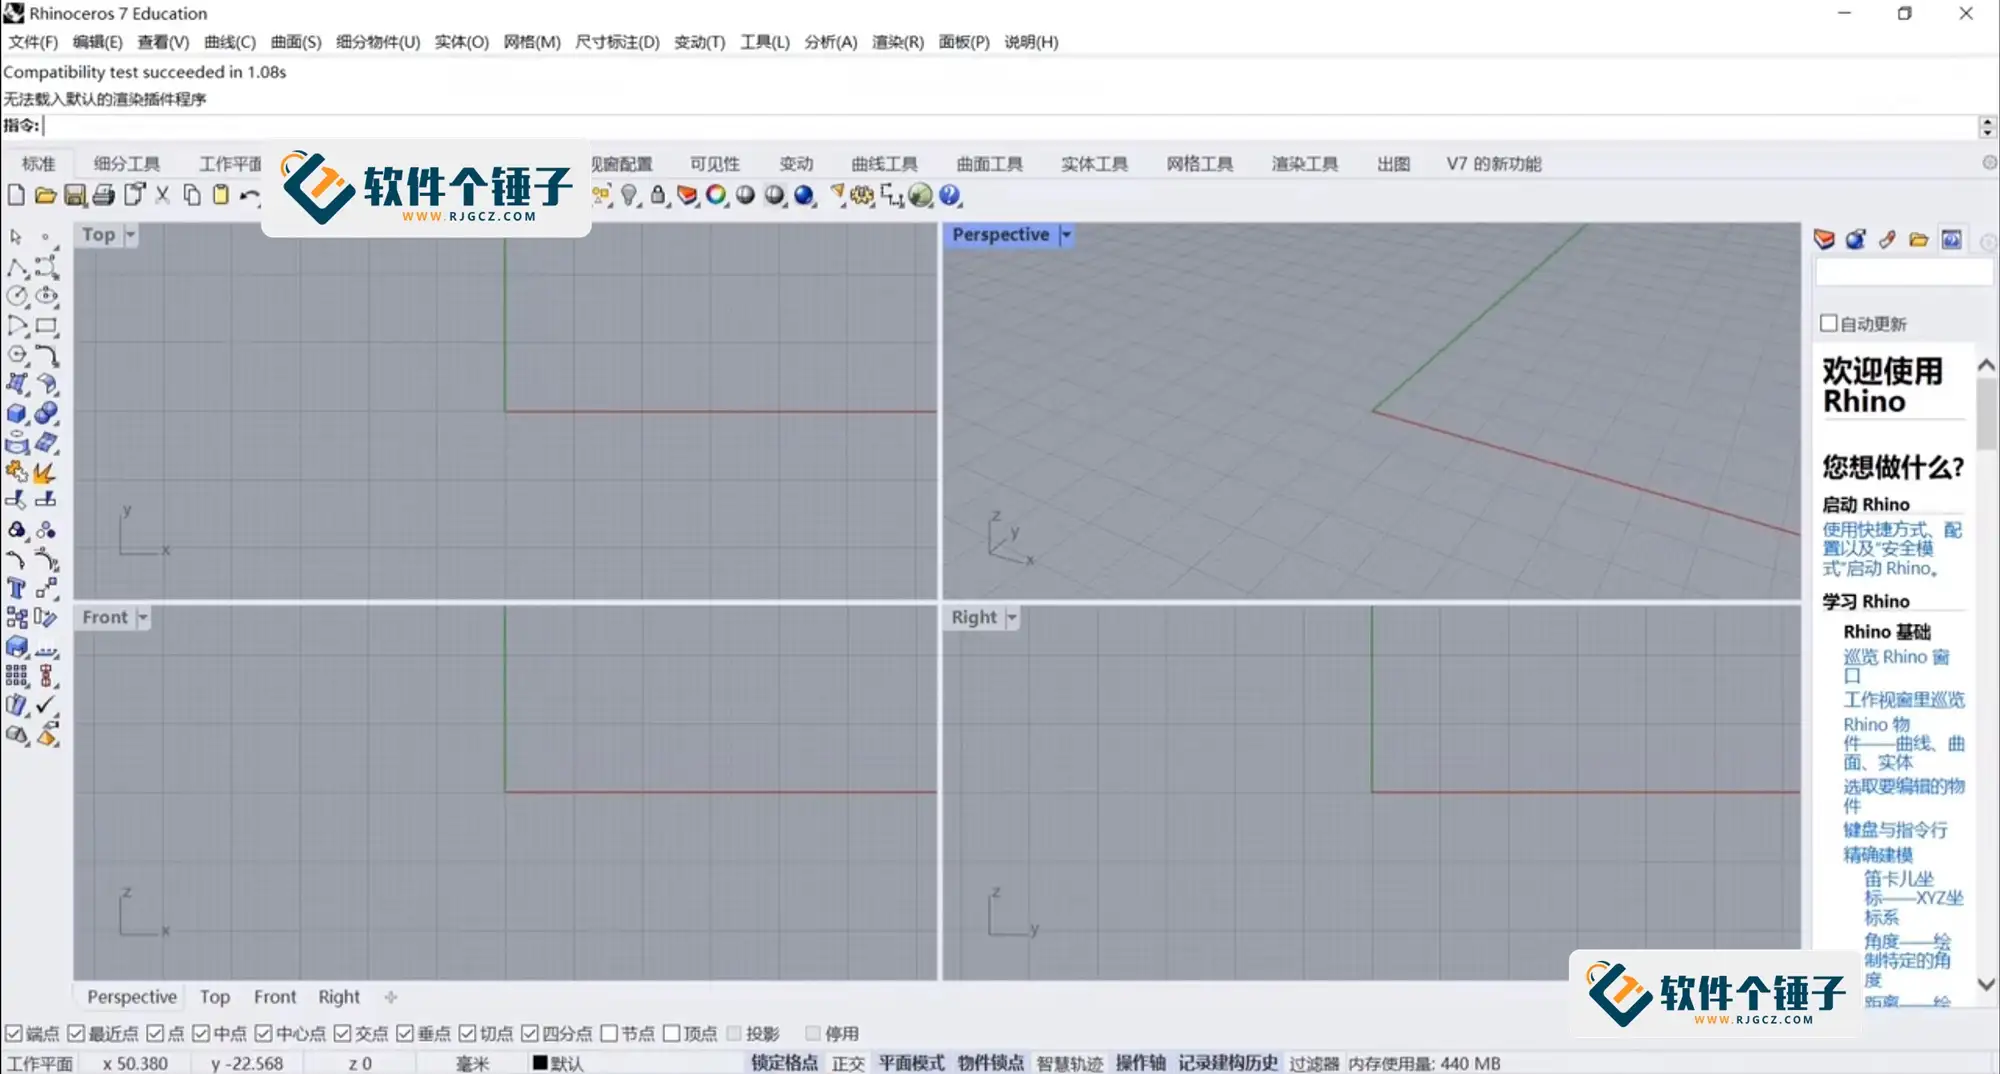Open the Help question mark icon
This screenshot has height=1074, width=2000.
coord(950,196)
